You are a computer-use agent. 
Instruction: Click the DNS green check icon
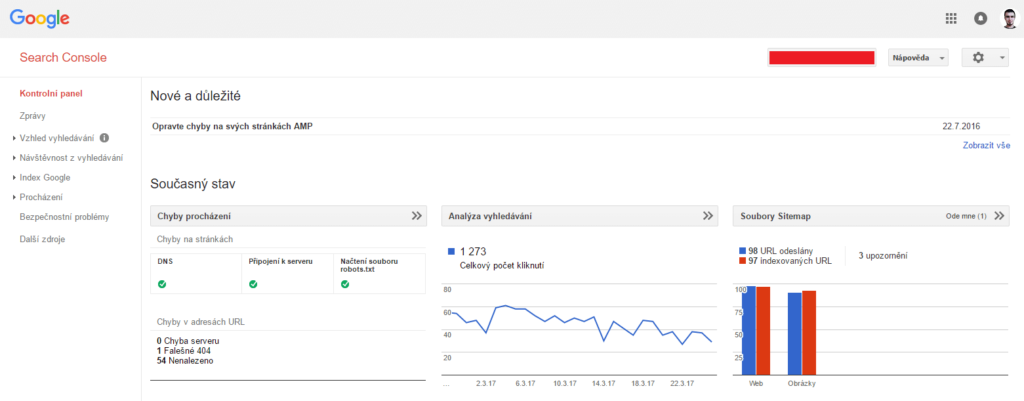pyautogui.click(x=162, y=284)
